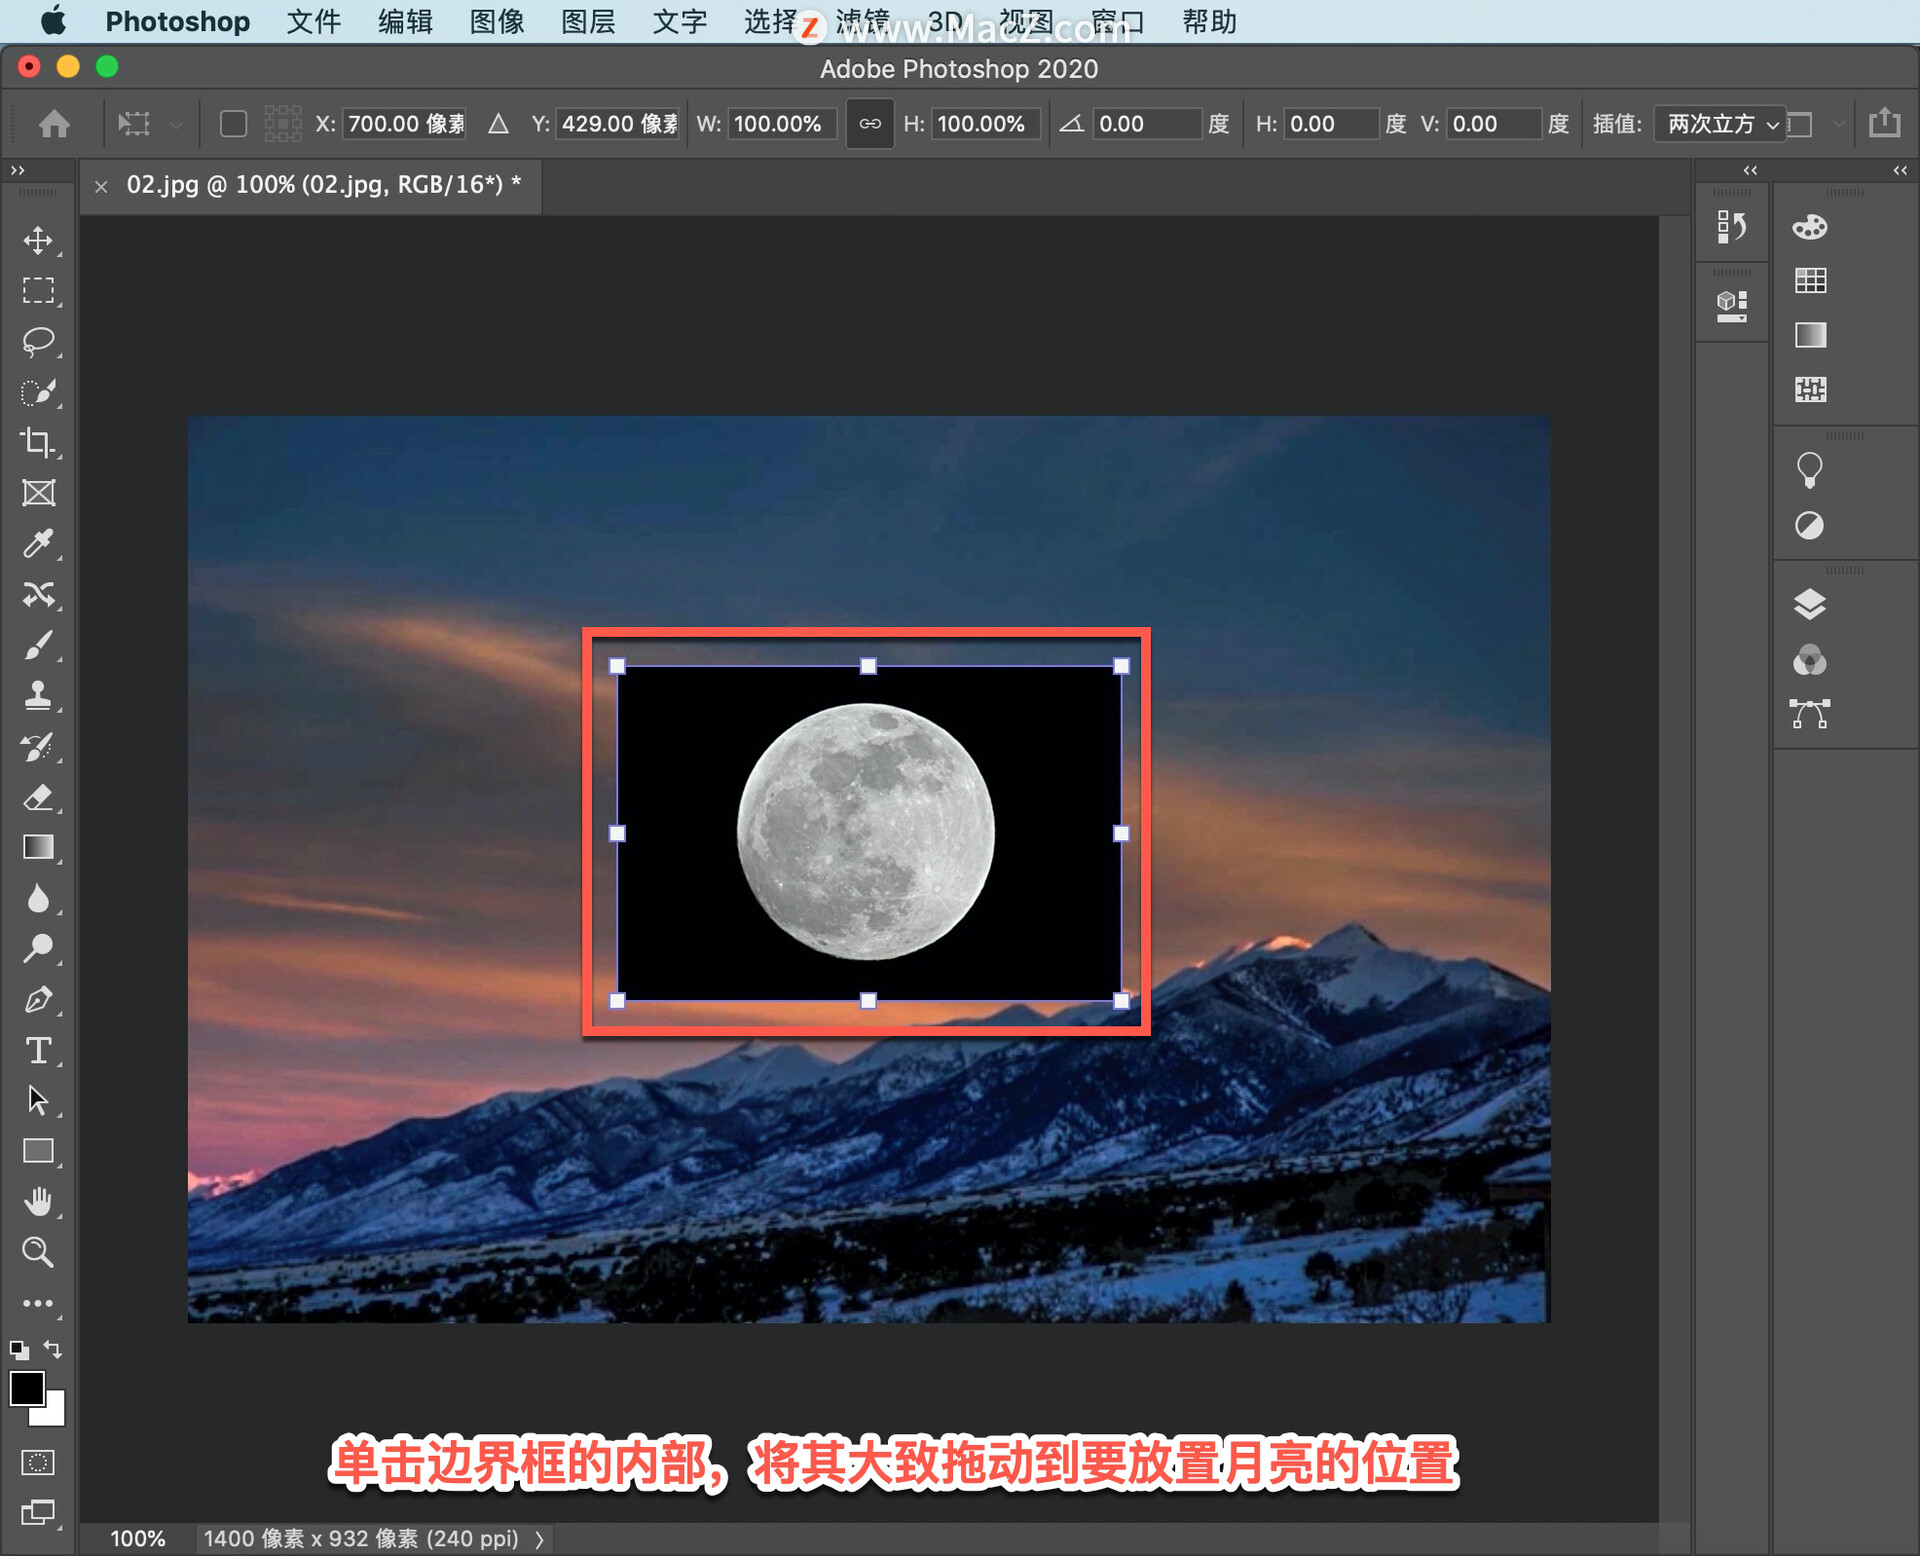The image size is (1920, 1556).
Task: Open the 文字 menu
Action: 679,21
